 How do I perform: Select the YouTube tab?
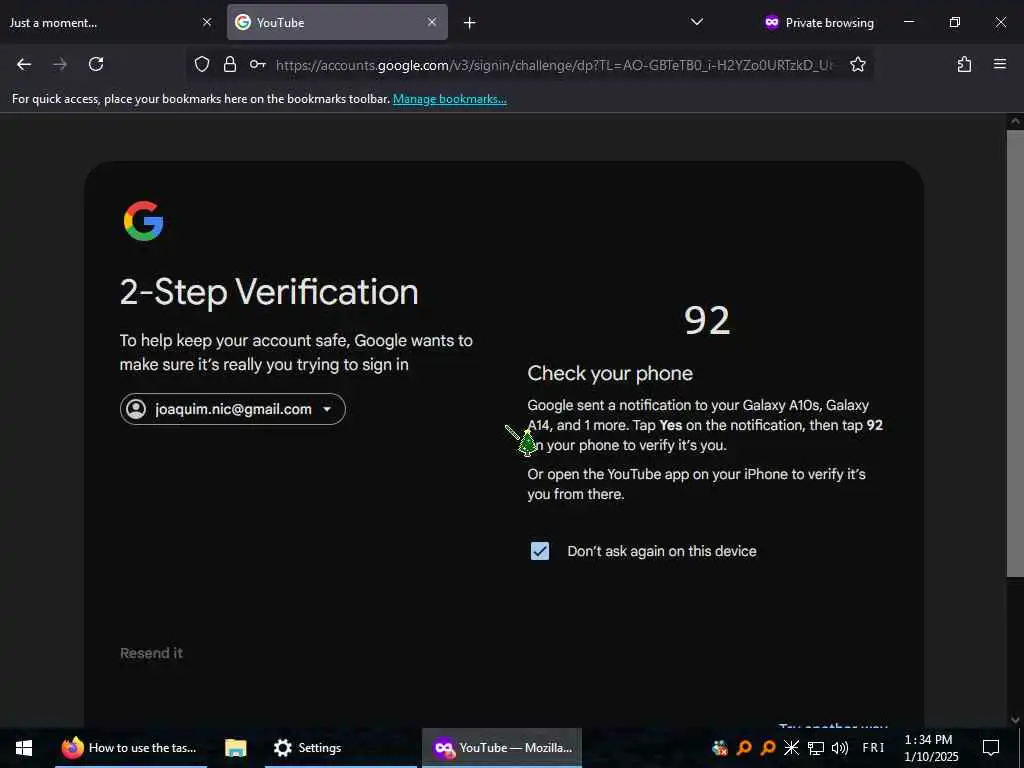pos(337,22)
